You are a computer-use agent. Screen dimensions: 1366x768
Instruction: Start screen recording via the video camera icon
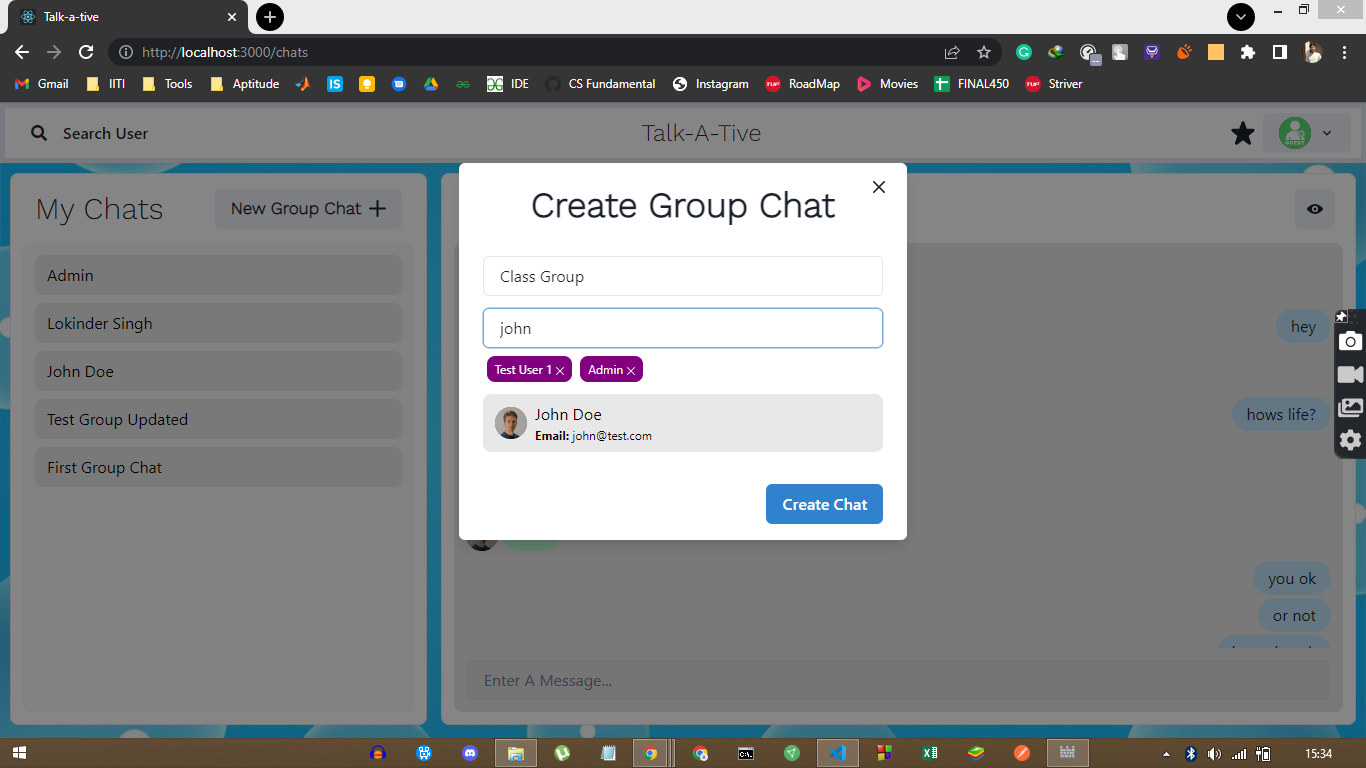tap(1350, 373)
